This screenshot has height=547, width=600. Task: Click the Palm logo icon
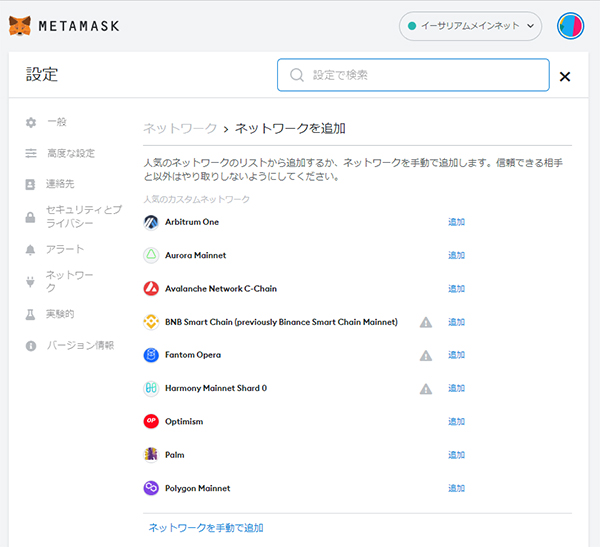[x=151, y=455]
